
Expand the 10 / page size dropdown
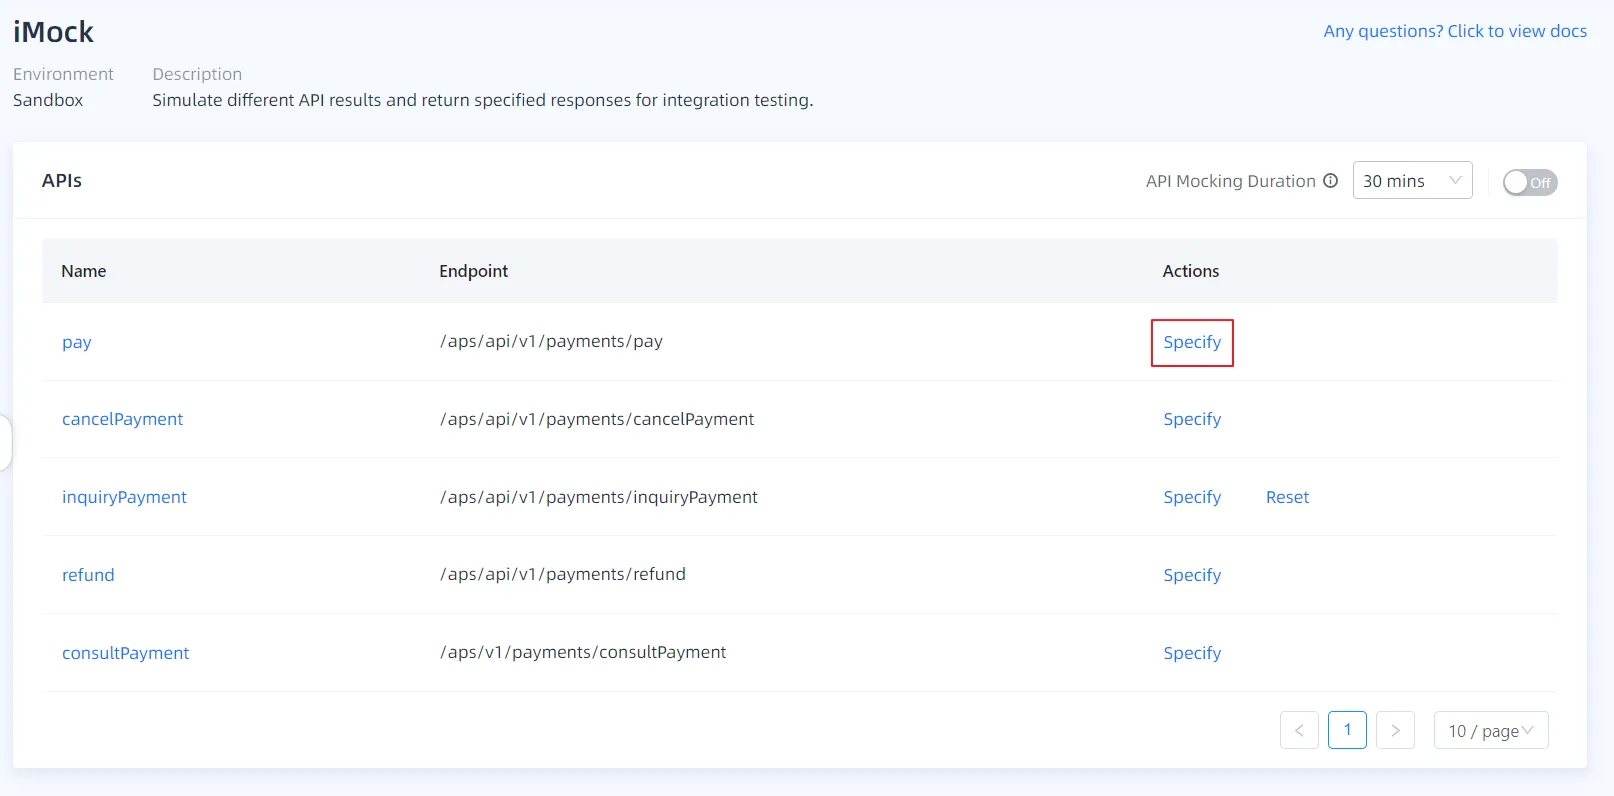(1490, 731)
